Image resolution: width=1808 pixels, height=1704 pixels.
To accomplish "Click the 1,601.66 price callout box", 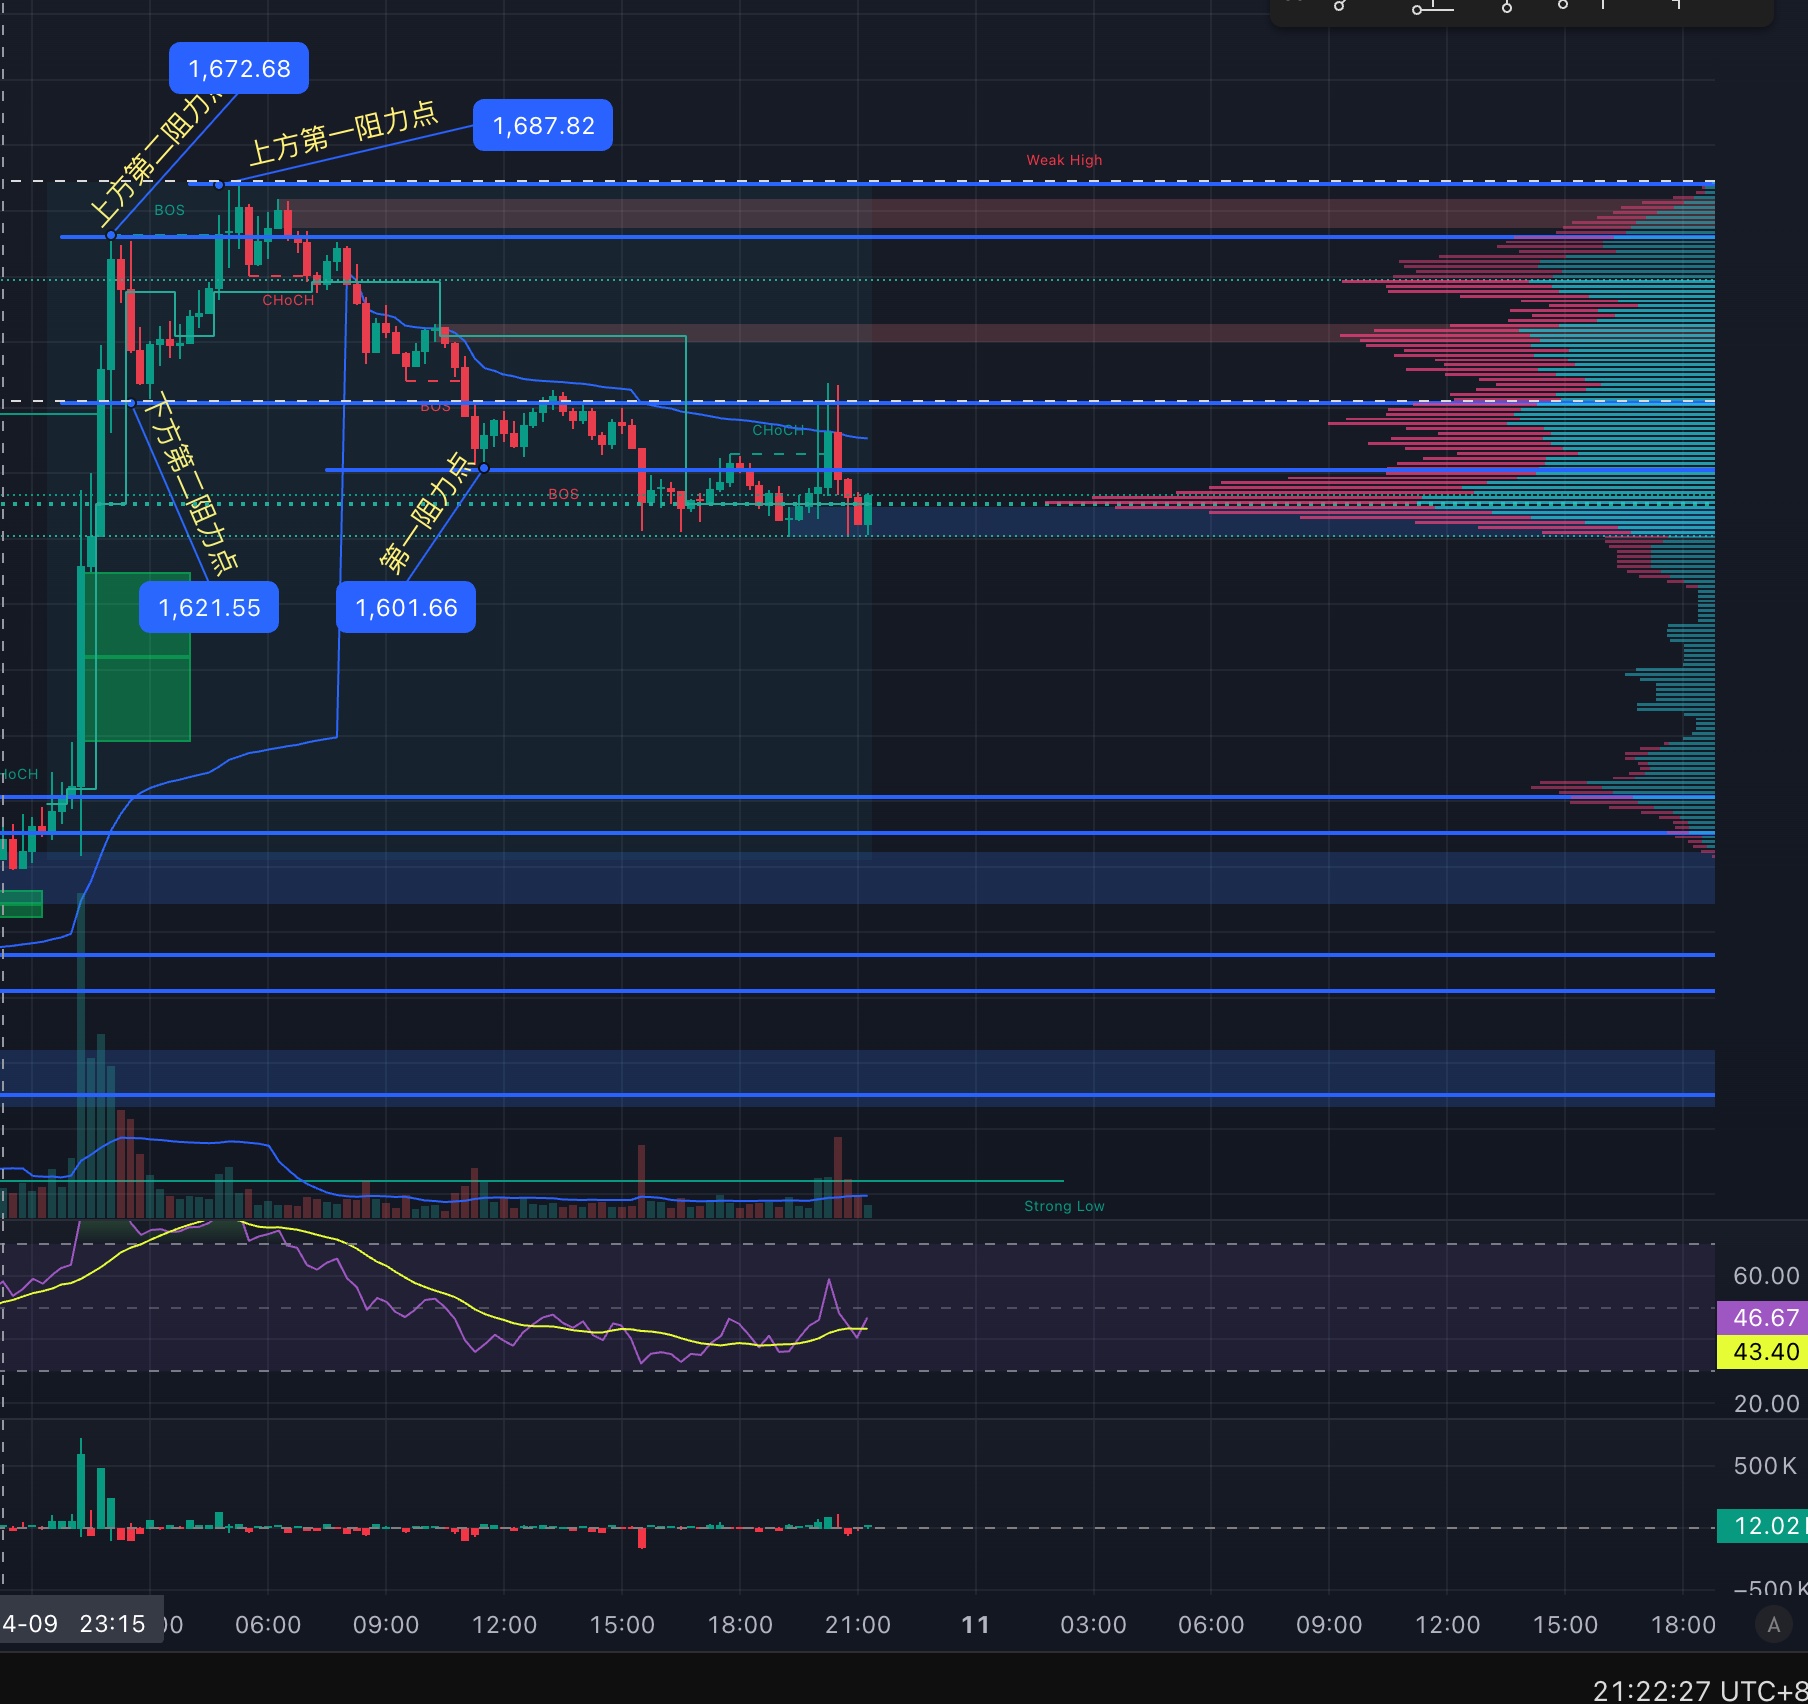I will (406, 608).
